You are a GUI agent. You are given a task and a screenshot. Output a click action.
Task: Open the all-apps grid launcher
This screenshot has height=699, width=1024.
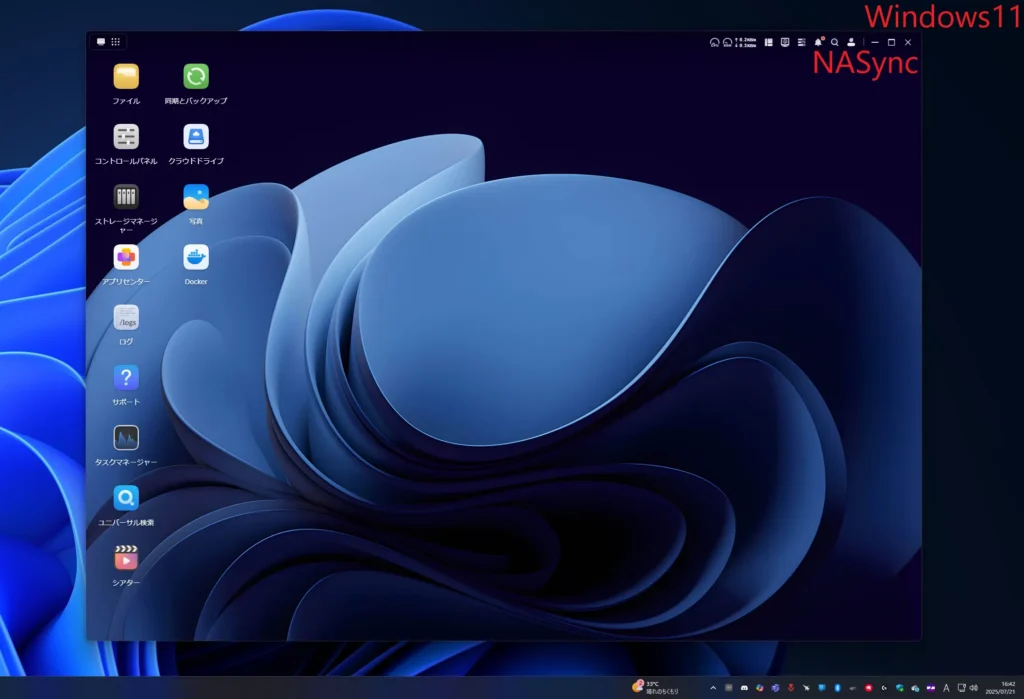click(x=116, y=42)
